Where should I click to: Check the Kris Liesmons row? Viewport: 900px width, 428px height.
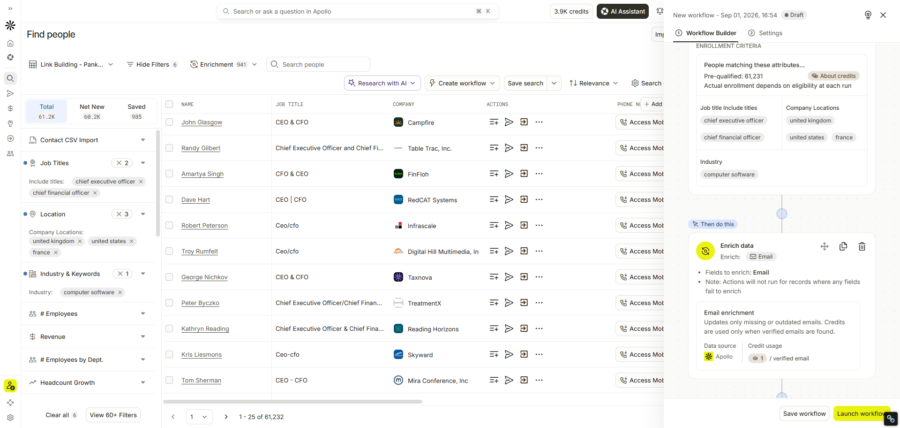coord(169,355)
